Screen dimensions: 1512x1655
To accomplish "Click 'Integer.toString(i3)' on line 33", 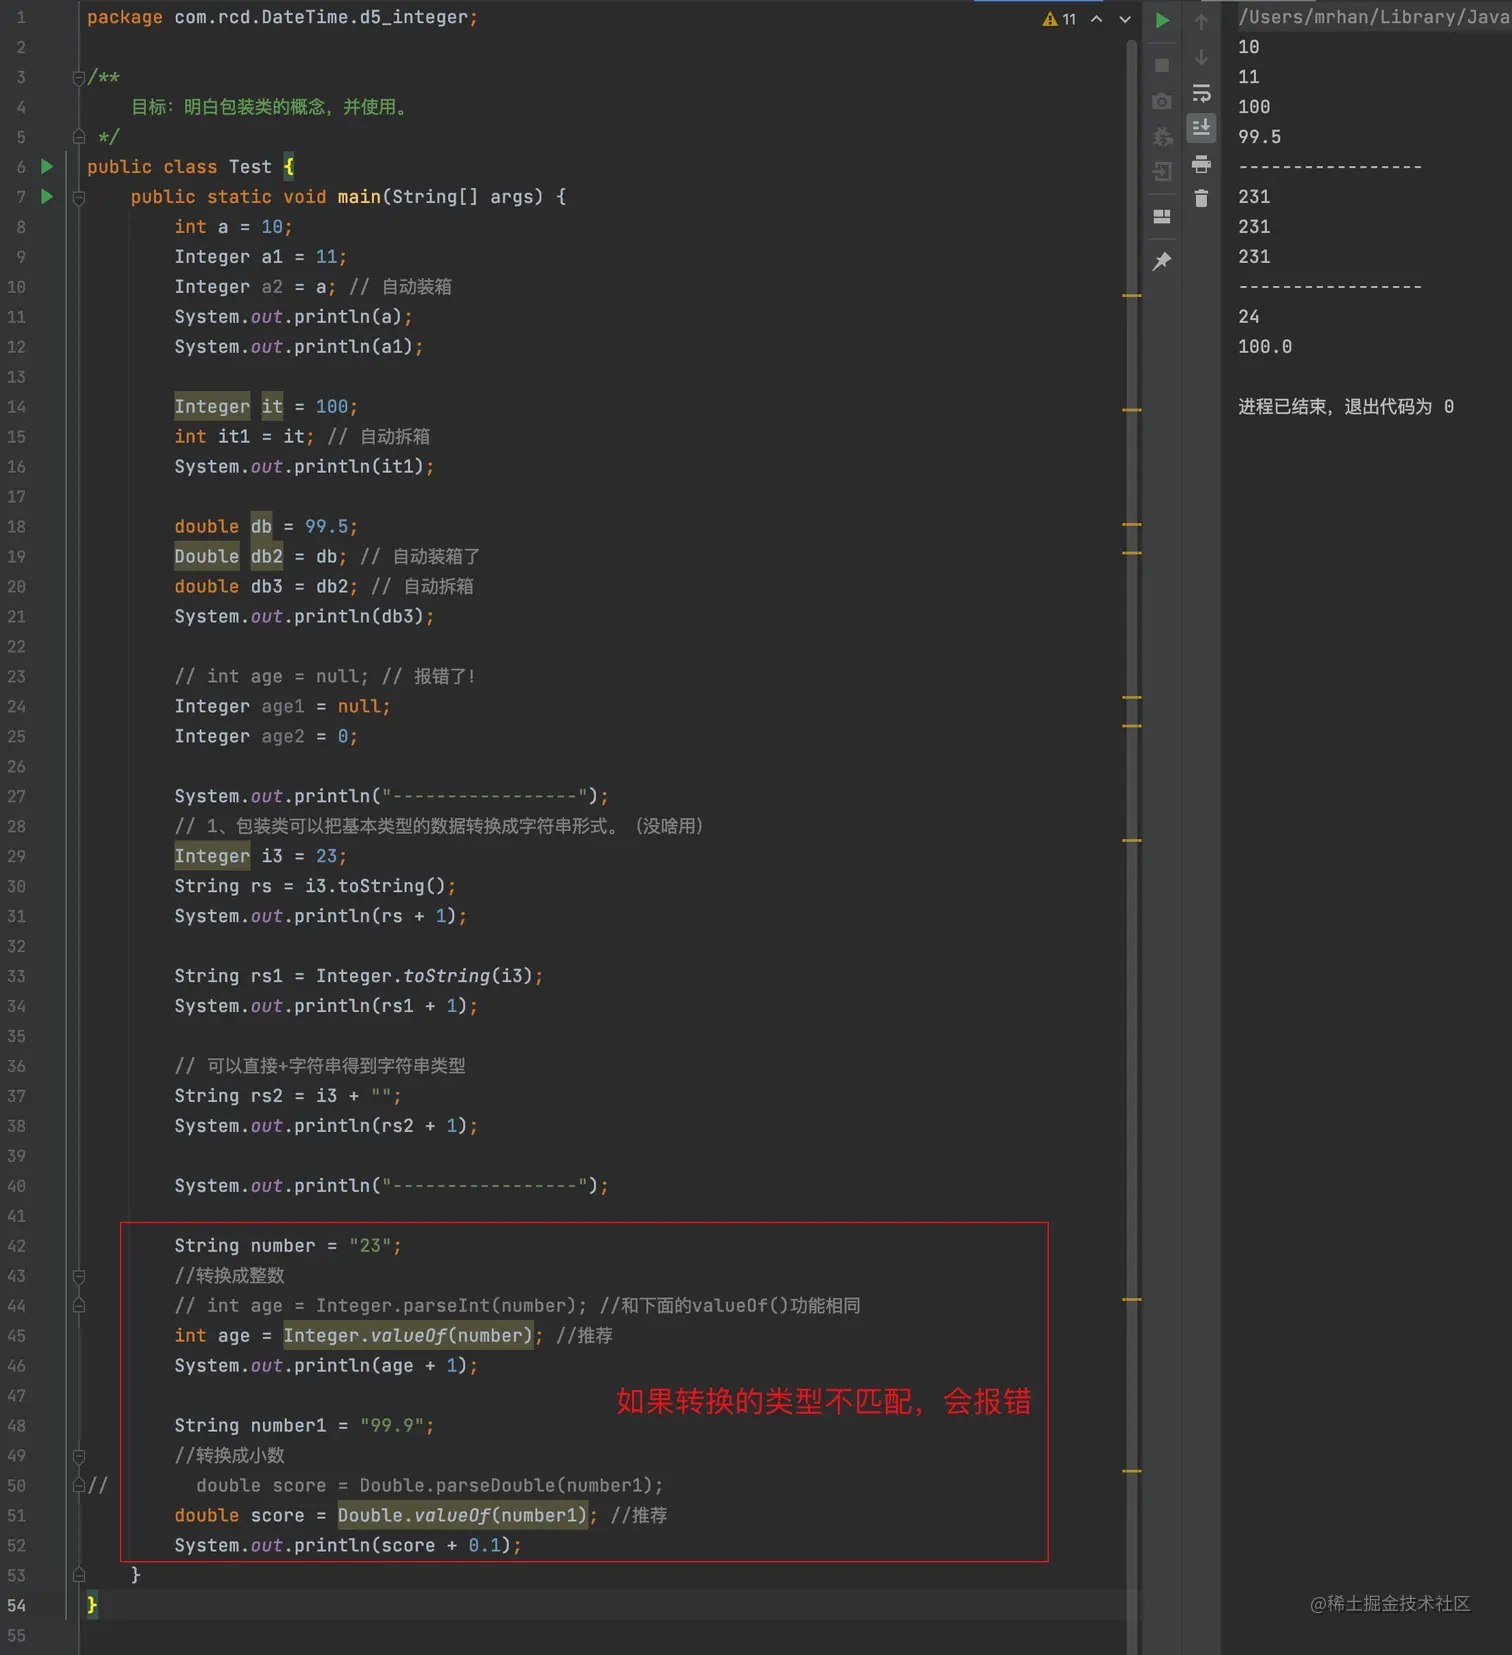I will click(424, 976).
